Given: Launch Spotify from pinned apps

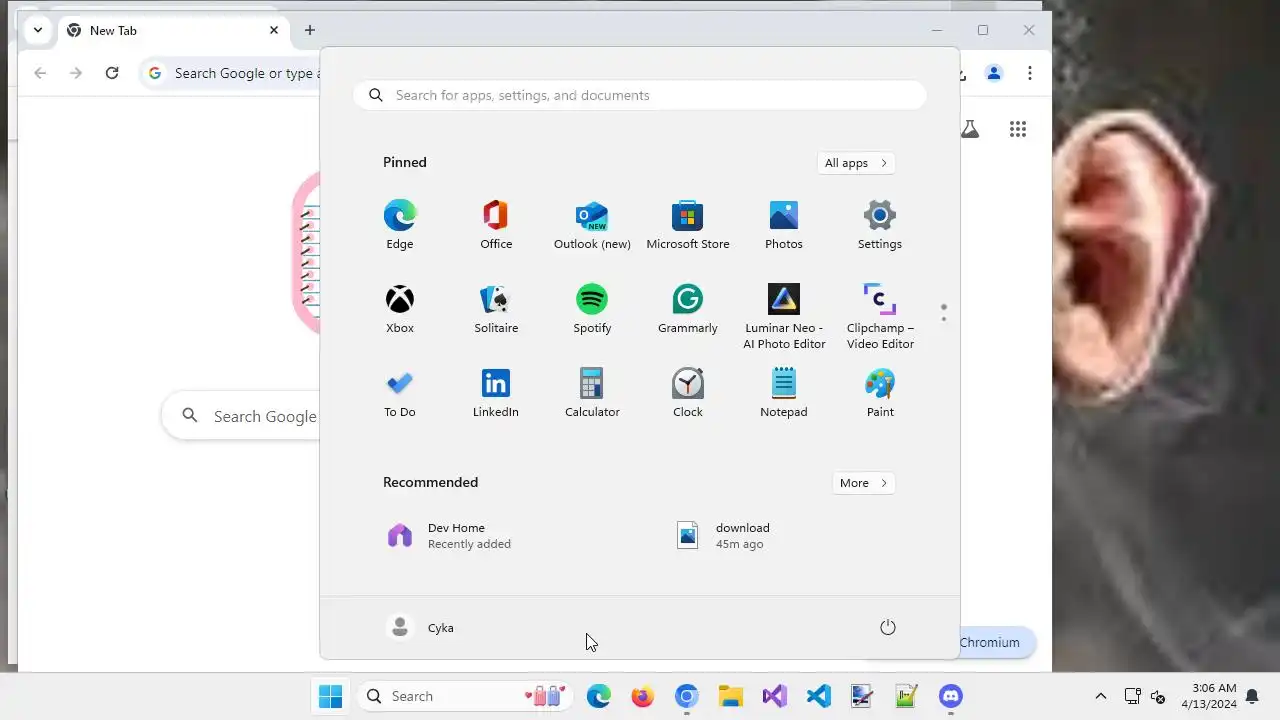Looking at the screenshot, I should (x=592, y=309).
